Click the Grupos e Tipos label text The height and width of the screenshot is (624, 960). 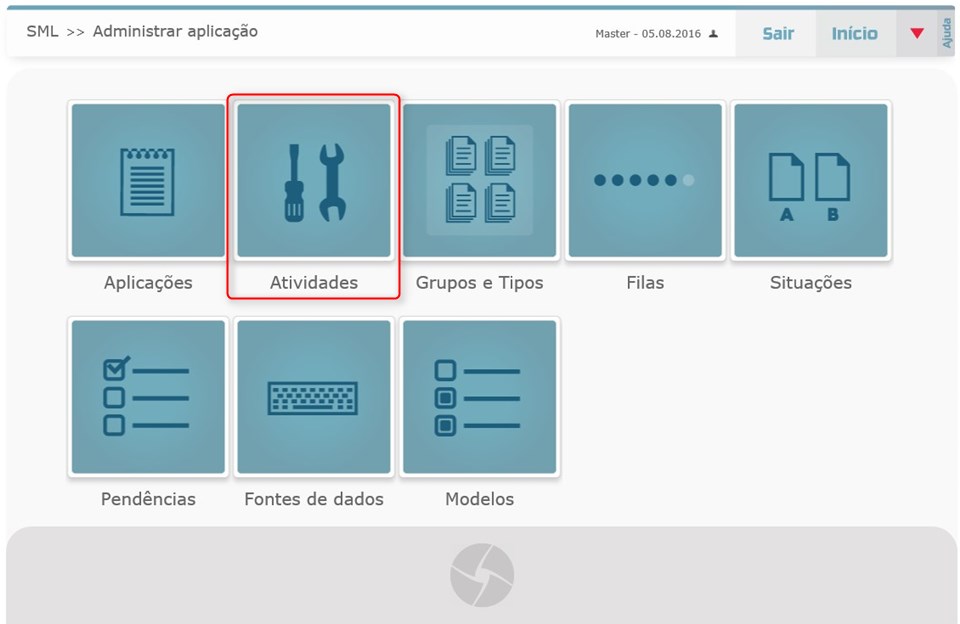click(478, 282)
